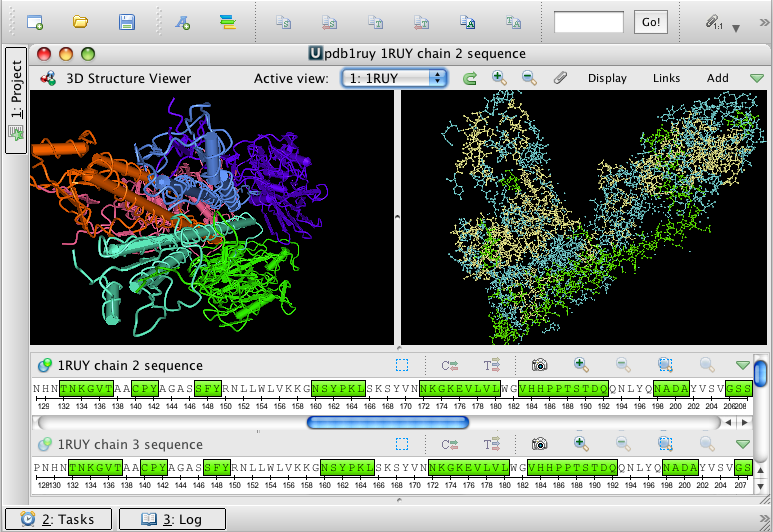Expand green arrow menu of 3D Structure Viewer

pyautogui.click(x=757, y=78)
